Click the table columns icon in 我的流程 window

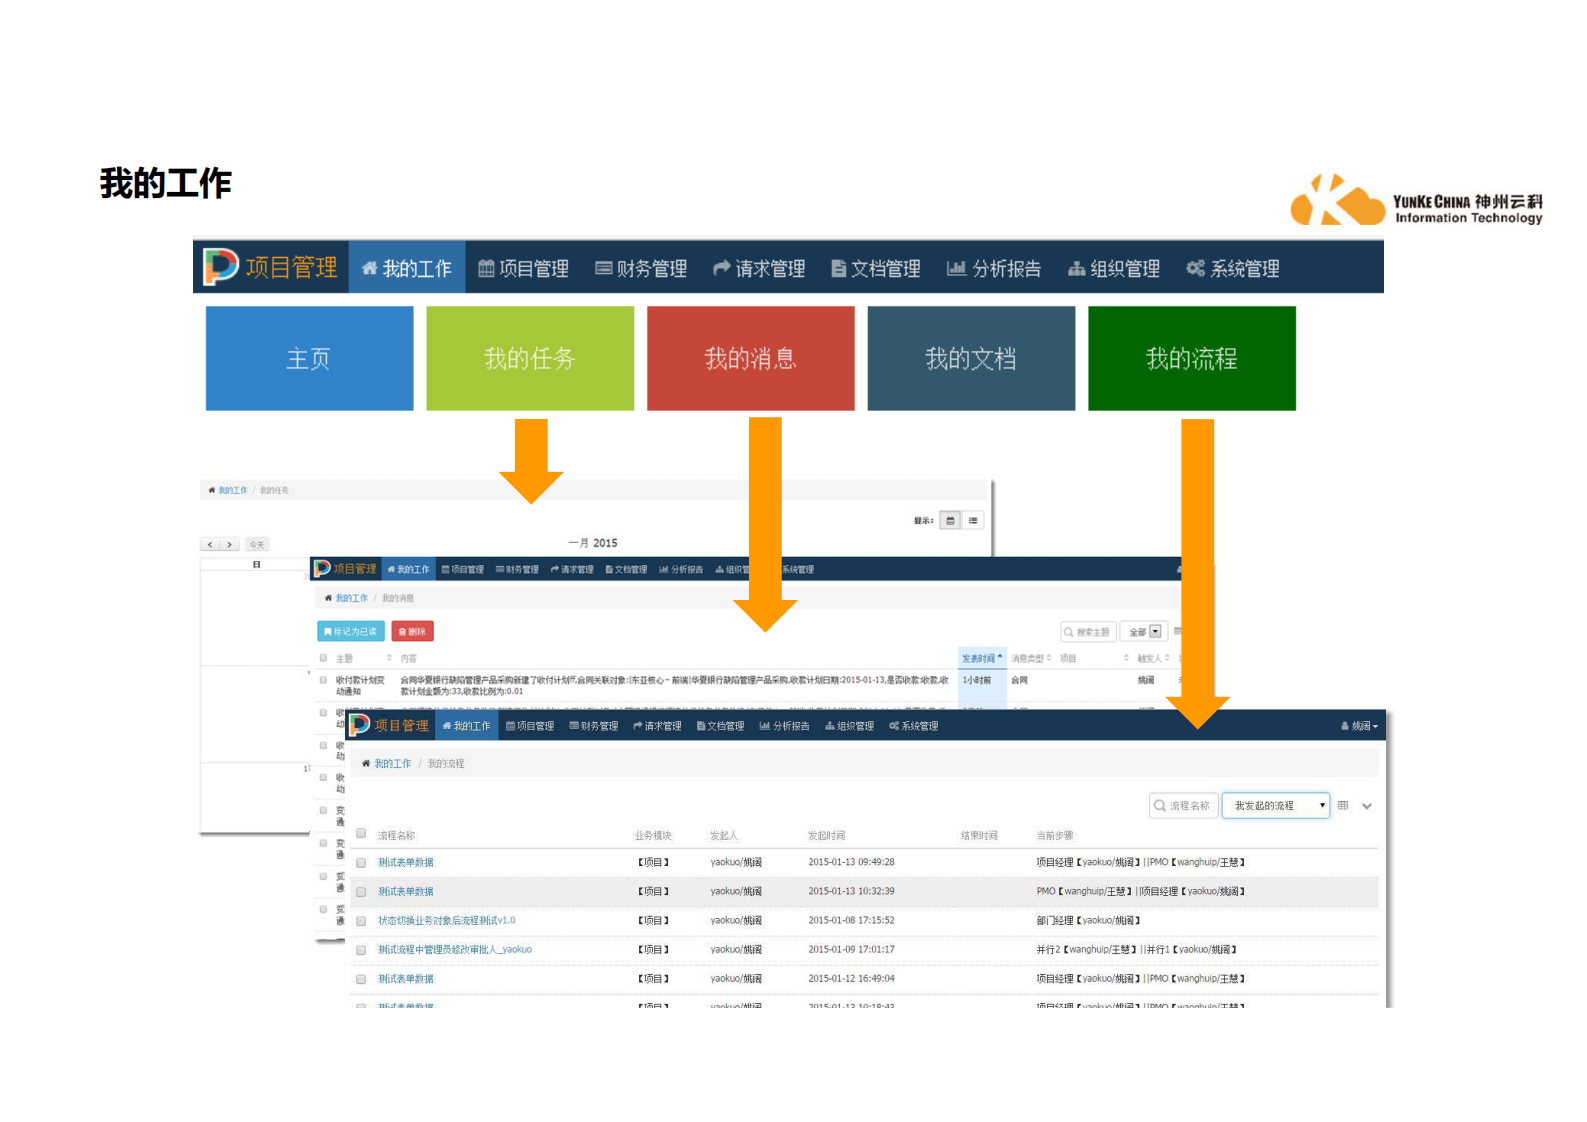(x=1343, y=805)
